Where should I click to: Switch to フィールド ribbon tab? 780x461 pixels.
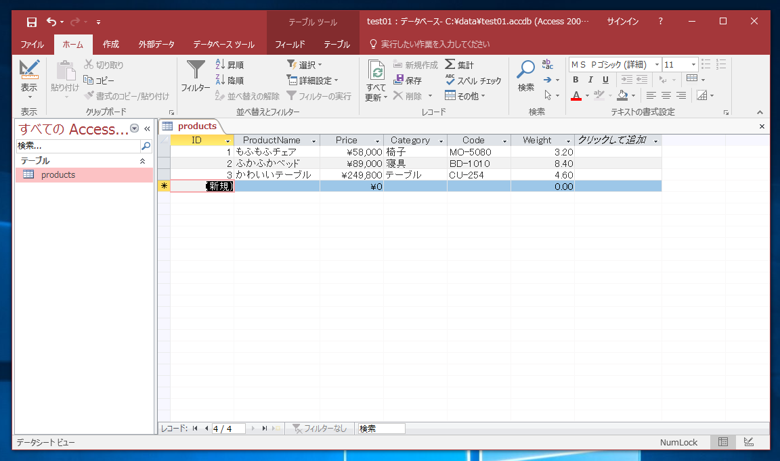coord(290,44)
